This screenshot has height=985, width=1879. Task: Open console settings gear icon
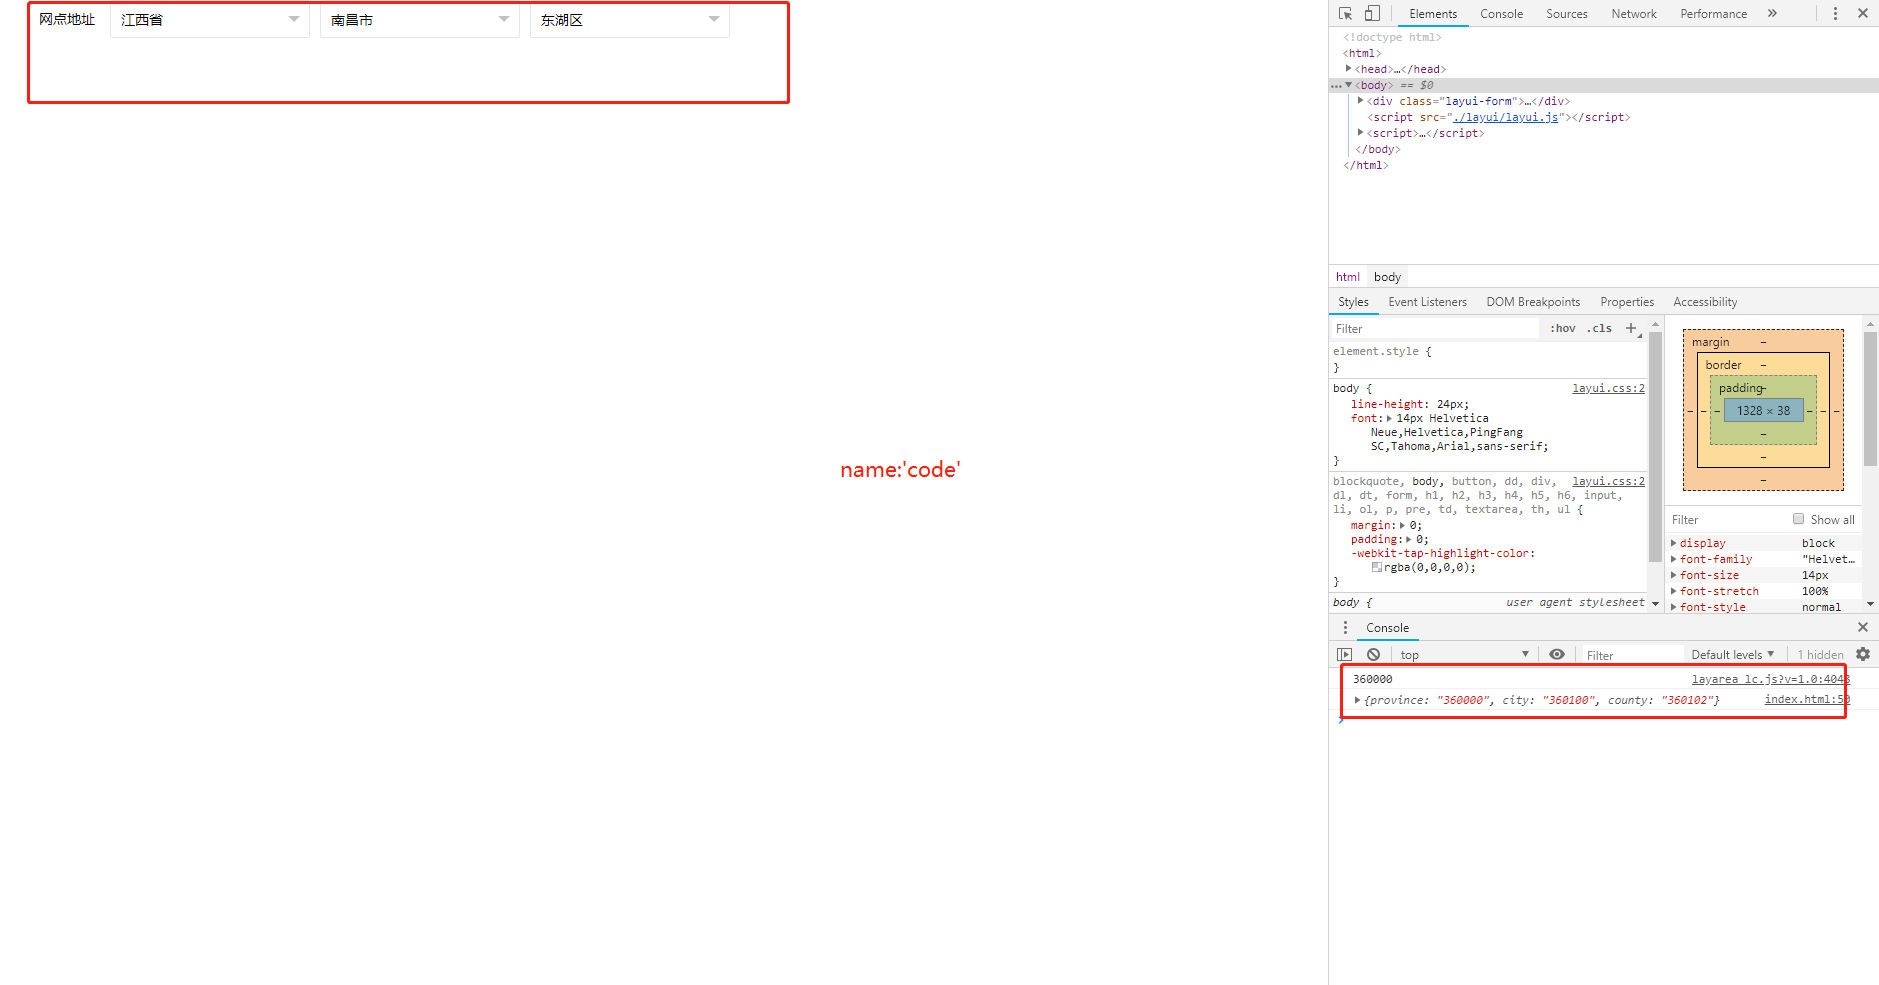(1862, 654)
